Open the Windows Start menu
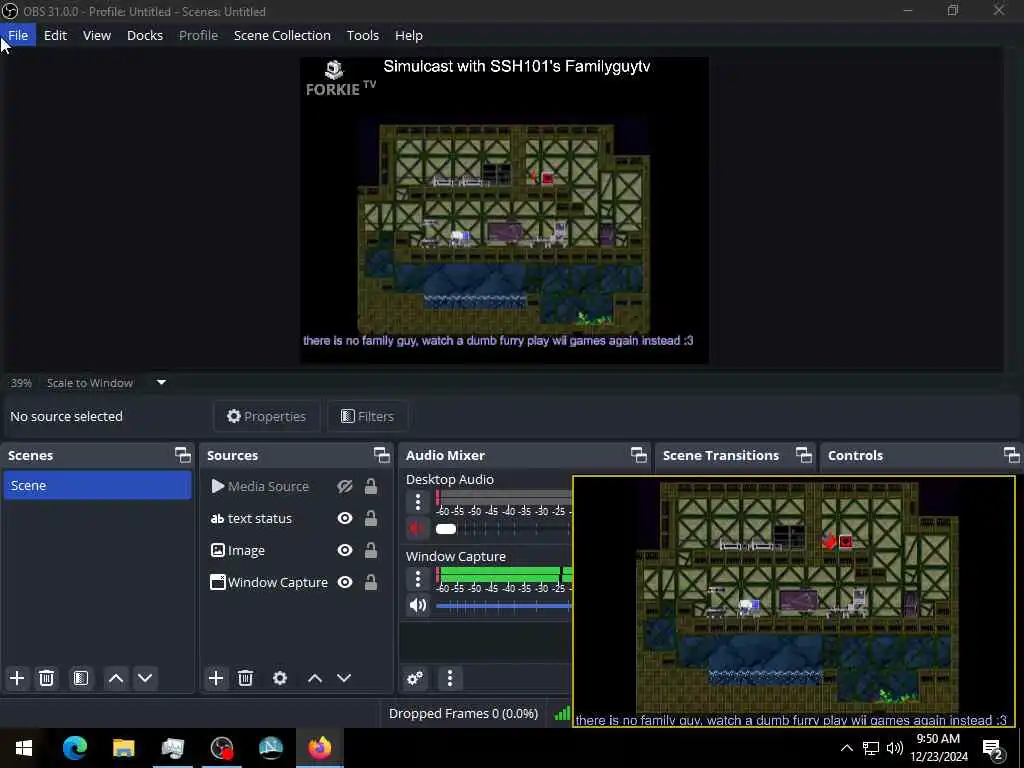This screenshot has height=768, width=1024. (x=24, y=748)
